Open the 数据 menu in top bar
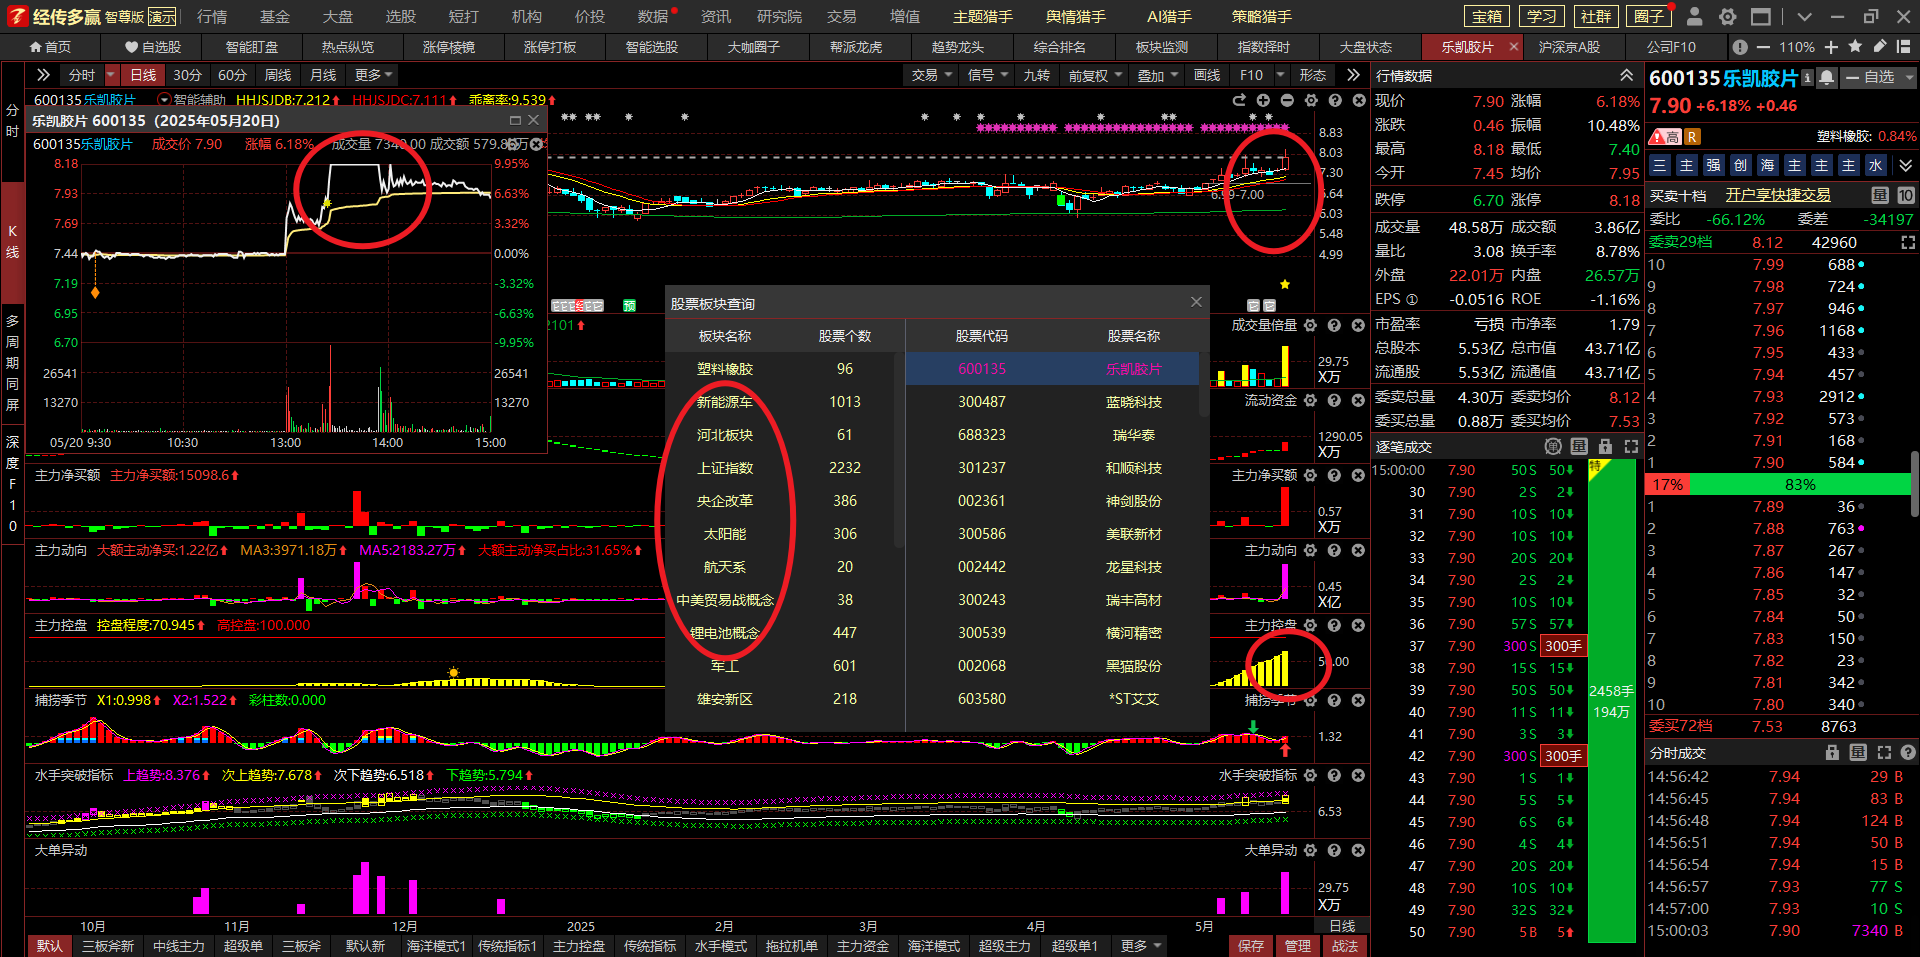1920x957 pixels. pyautogui.click(x=653, y=16)
